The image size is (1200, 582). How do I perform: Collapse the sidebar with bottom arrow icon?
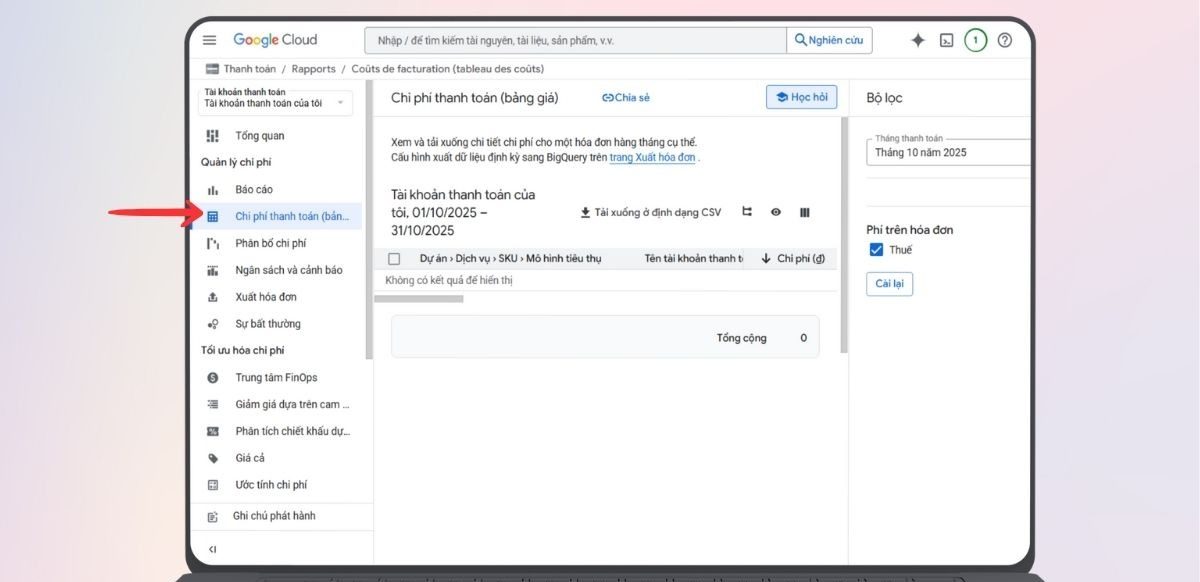[x=212, y=549]
